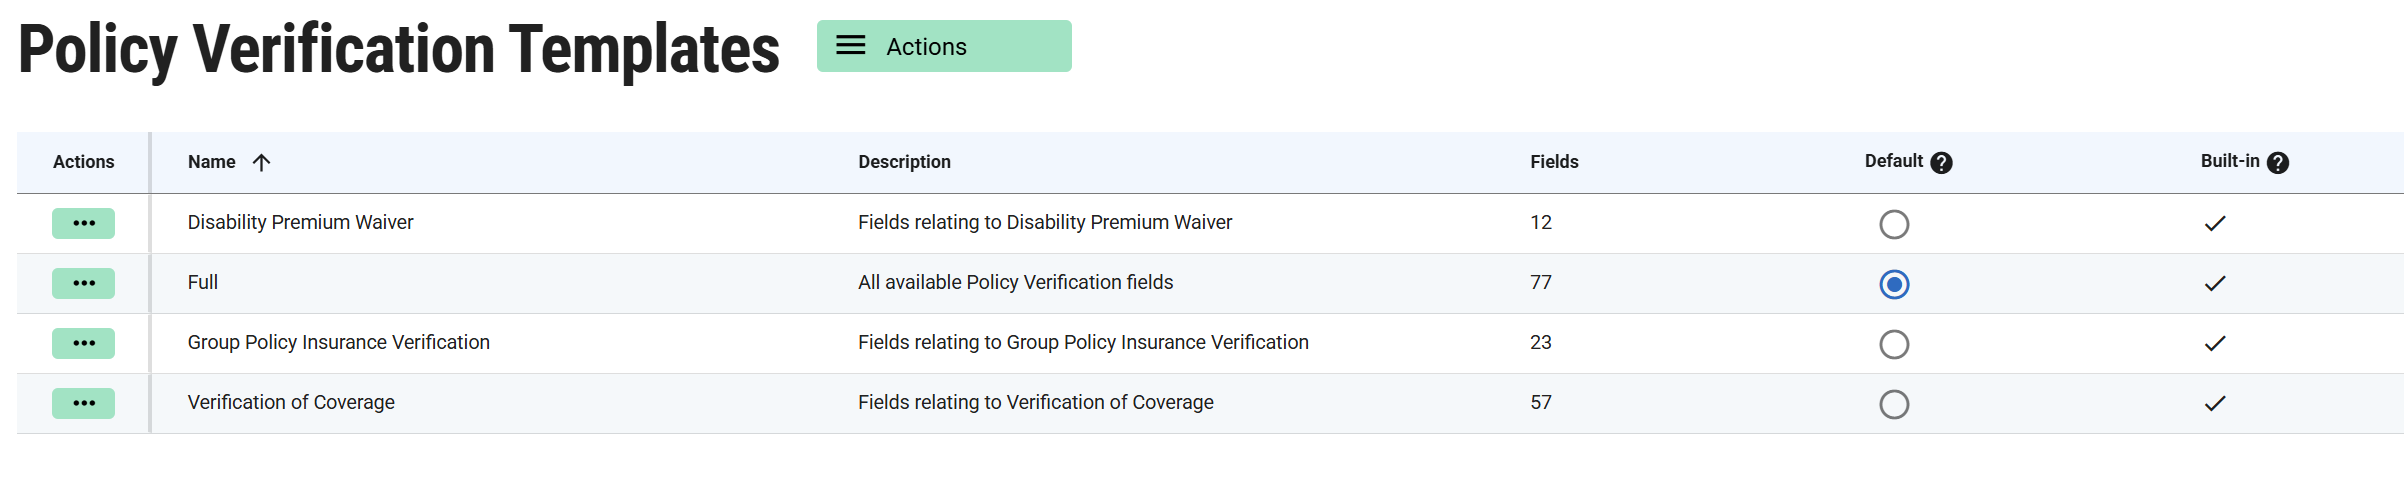Click Built-in checkmark for Disability Premium Waiver
This screenshot has width=2404, height=484.
[2215, 223]
